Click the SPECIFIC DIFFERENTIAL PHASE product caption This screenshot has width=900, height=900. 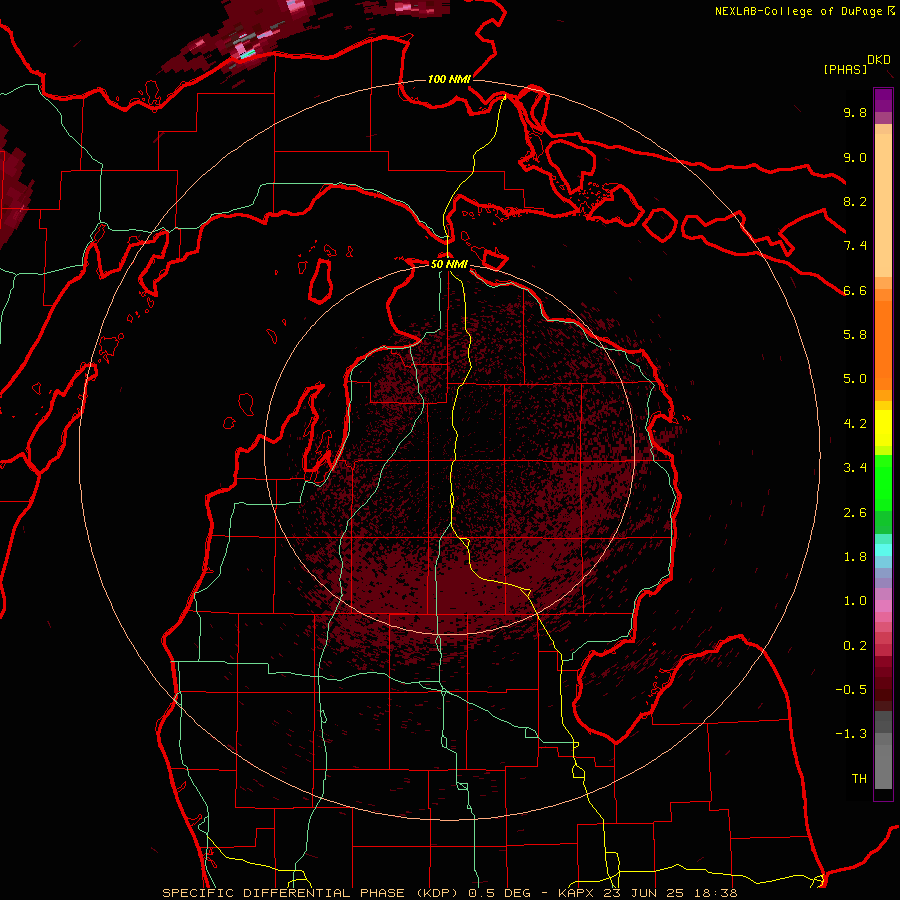[313, 893]
